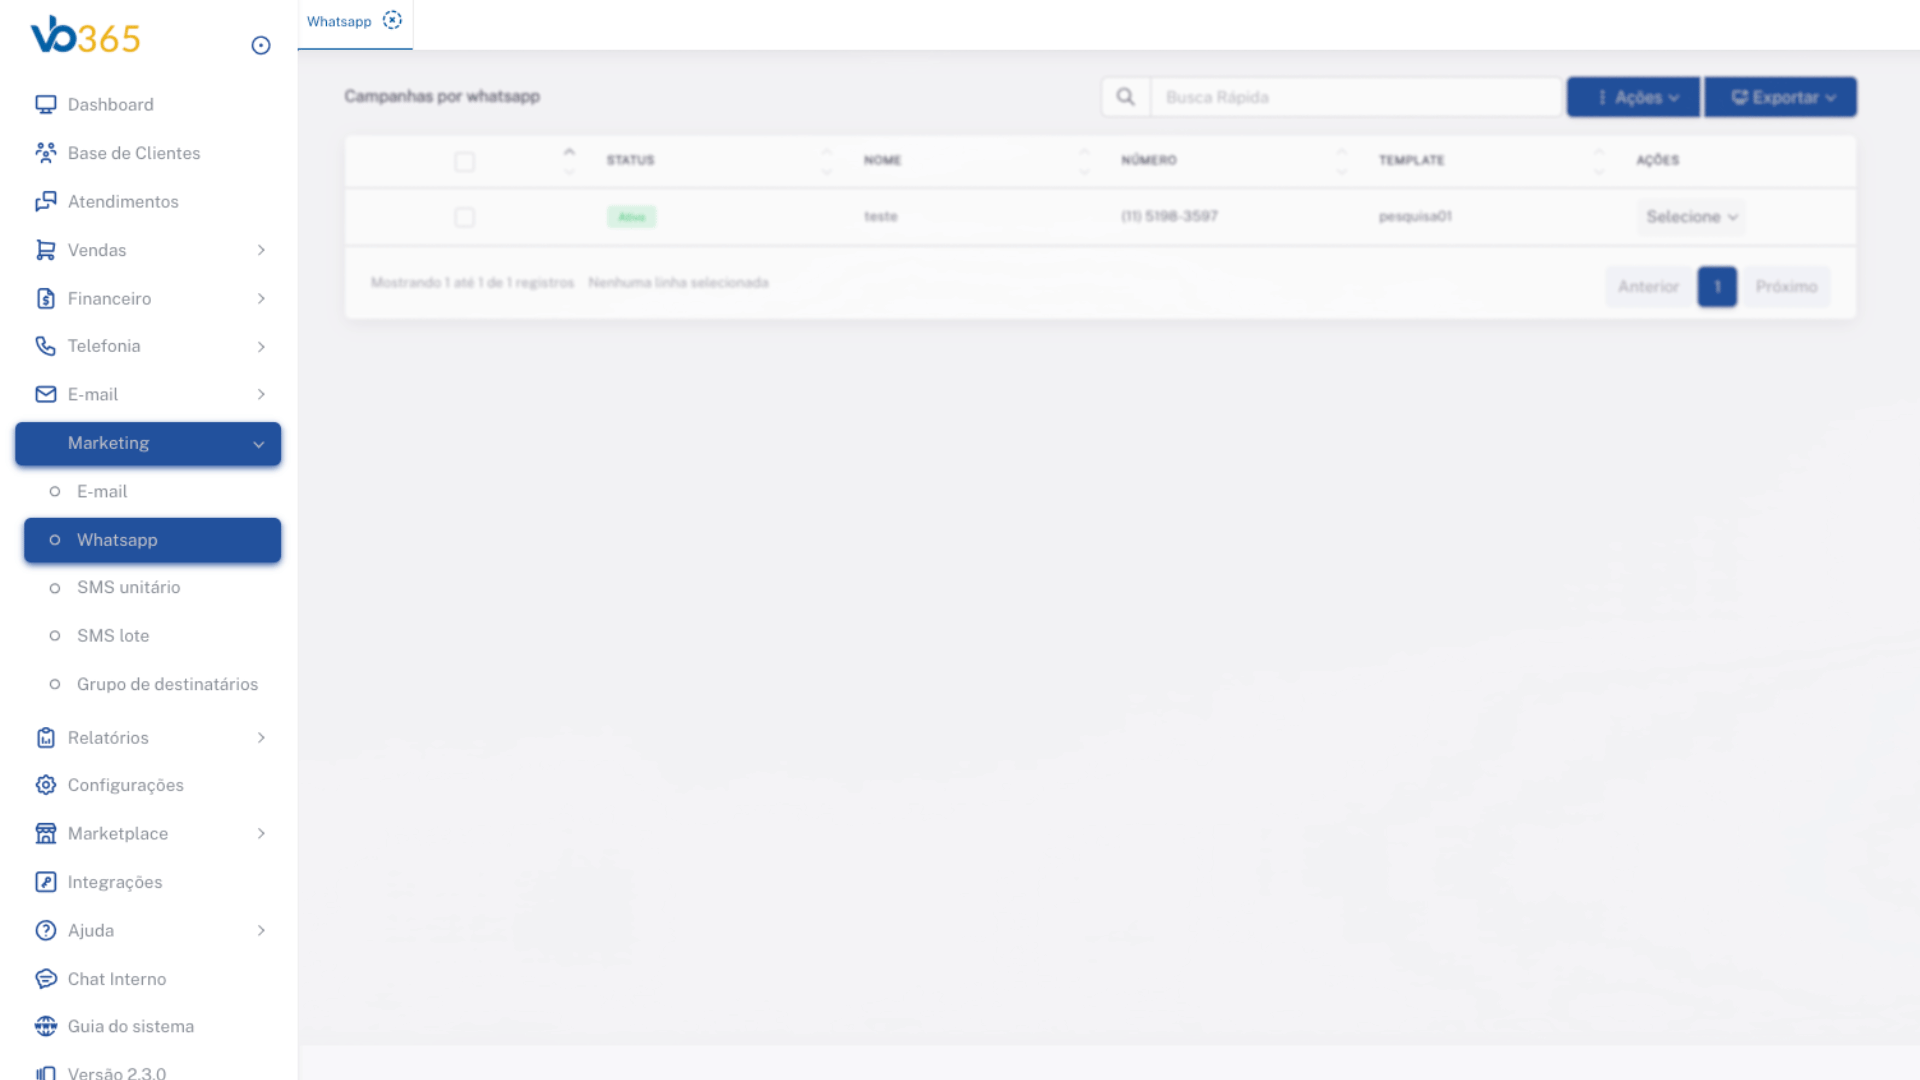
Task: Click the teste name cell
Action: [881, 216]
